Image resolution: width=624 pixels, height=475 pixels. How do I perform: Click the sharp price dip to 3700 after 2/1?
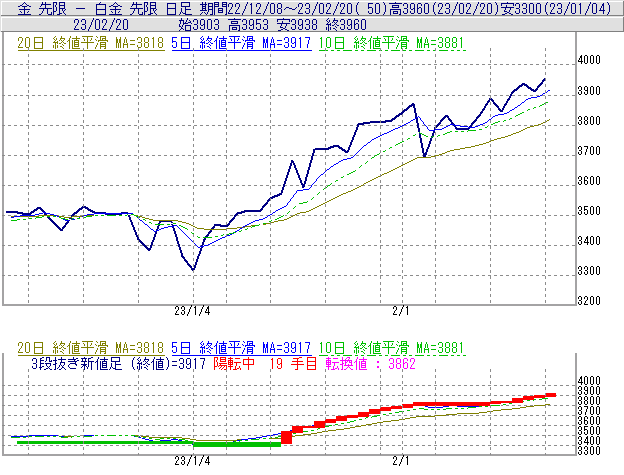click(425, 156)
